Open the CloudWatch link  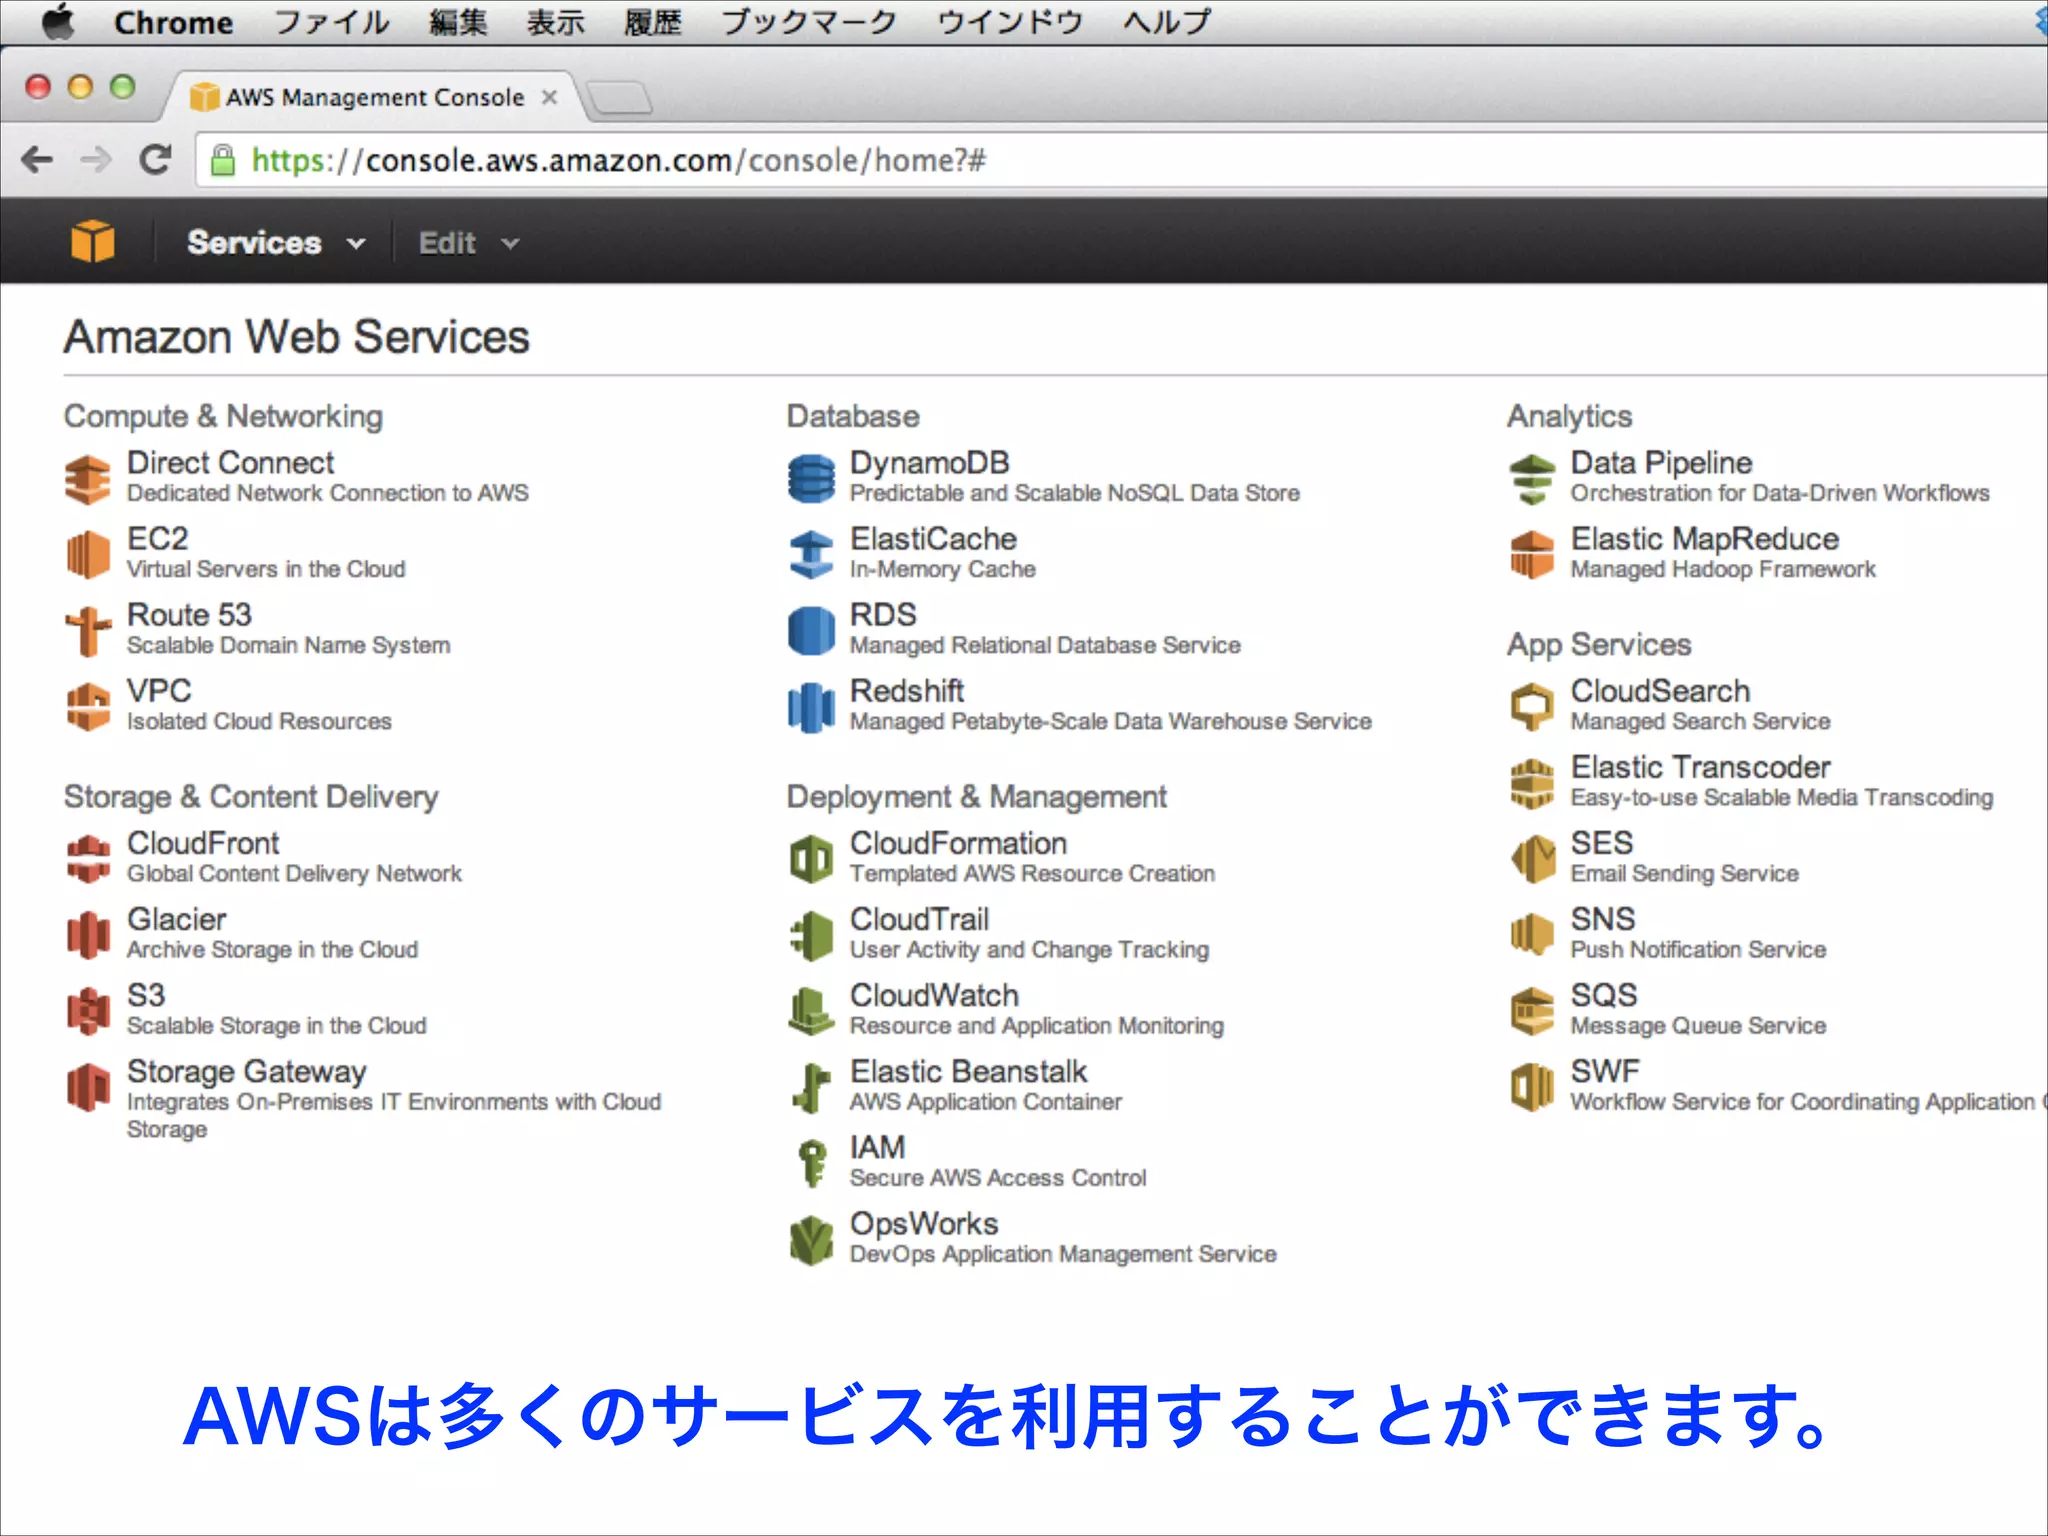coord(934,995)
